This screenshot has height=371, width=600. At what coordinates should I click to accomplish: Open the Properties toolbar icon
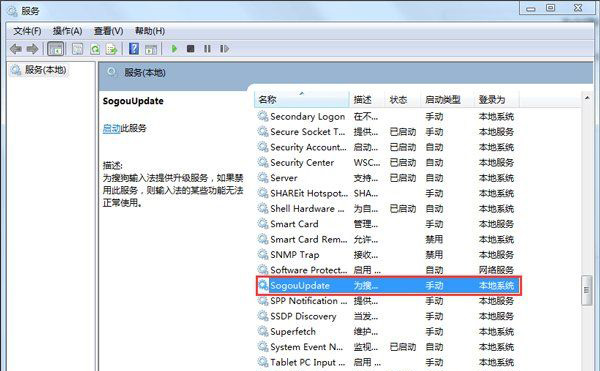pos(78,49)
